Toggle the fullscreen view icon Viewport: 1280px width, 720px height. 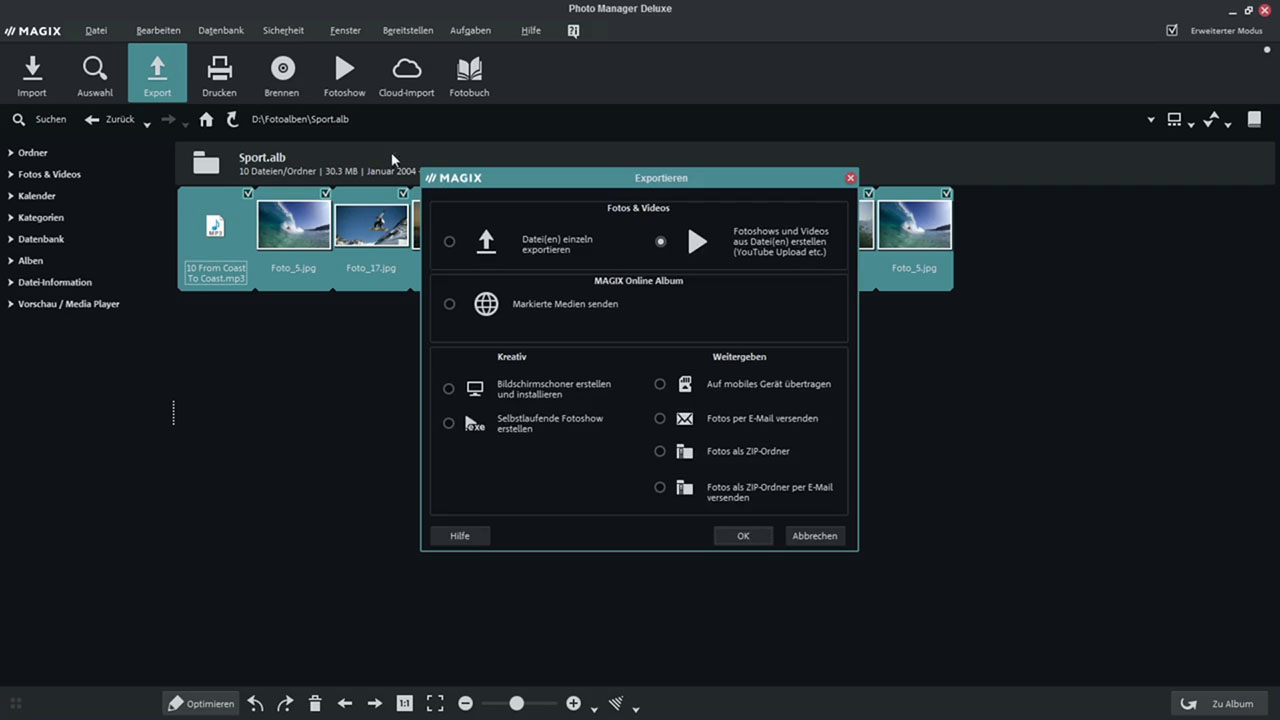435,703
